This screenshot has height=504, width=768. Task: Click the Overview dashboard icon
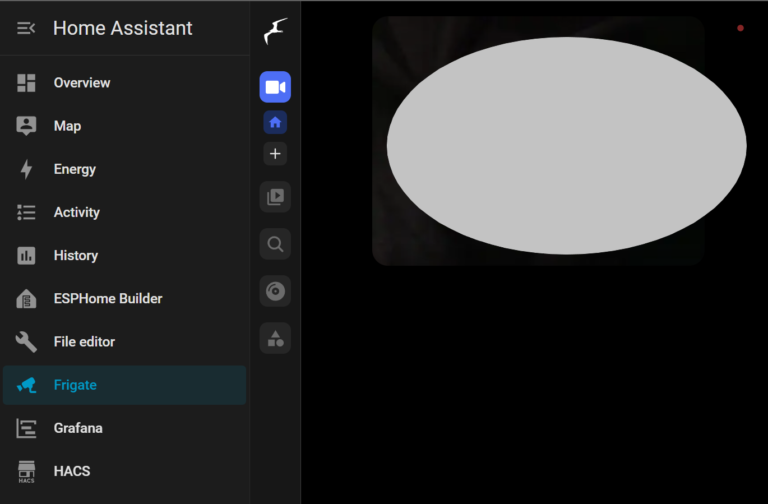(26, 83)
